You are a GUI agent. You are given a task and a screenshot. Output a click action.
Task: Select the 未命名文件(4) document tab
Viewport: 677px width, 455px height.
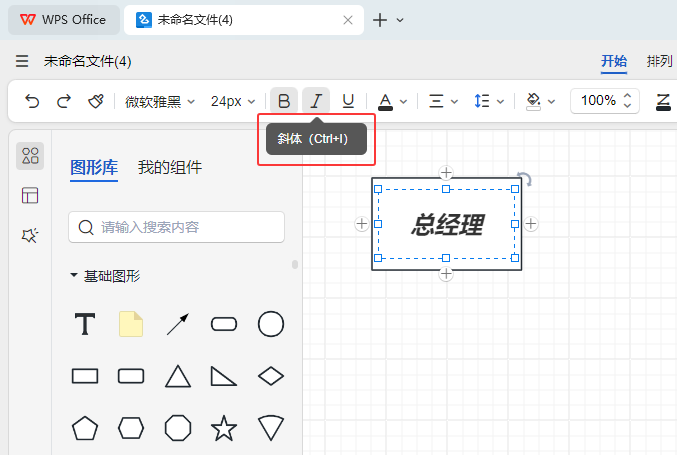pos(244,20)
